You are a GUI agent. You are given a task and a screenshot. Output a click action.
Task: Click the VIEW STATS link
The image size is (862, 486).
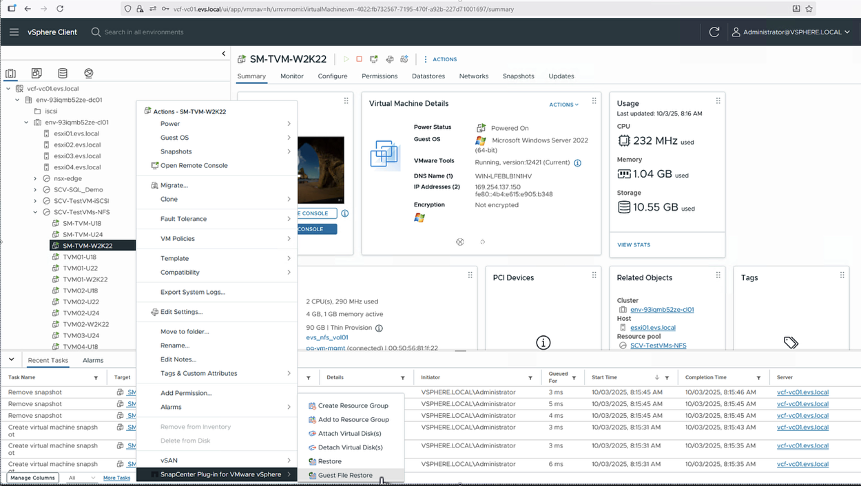[x=634, y=244]
